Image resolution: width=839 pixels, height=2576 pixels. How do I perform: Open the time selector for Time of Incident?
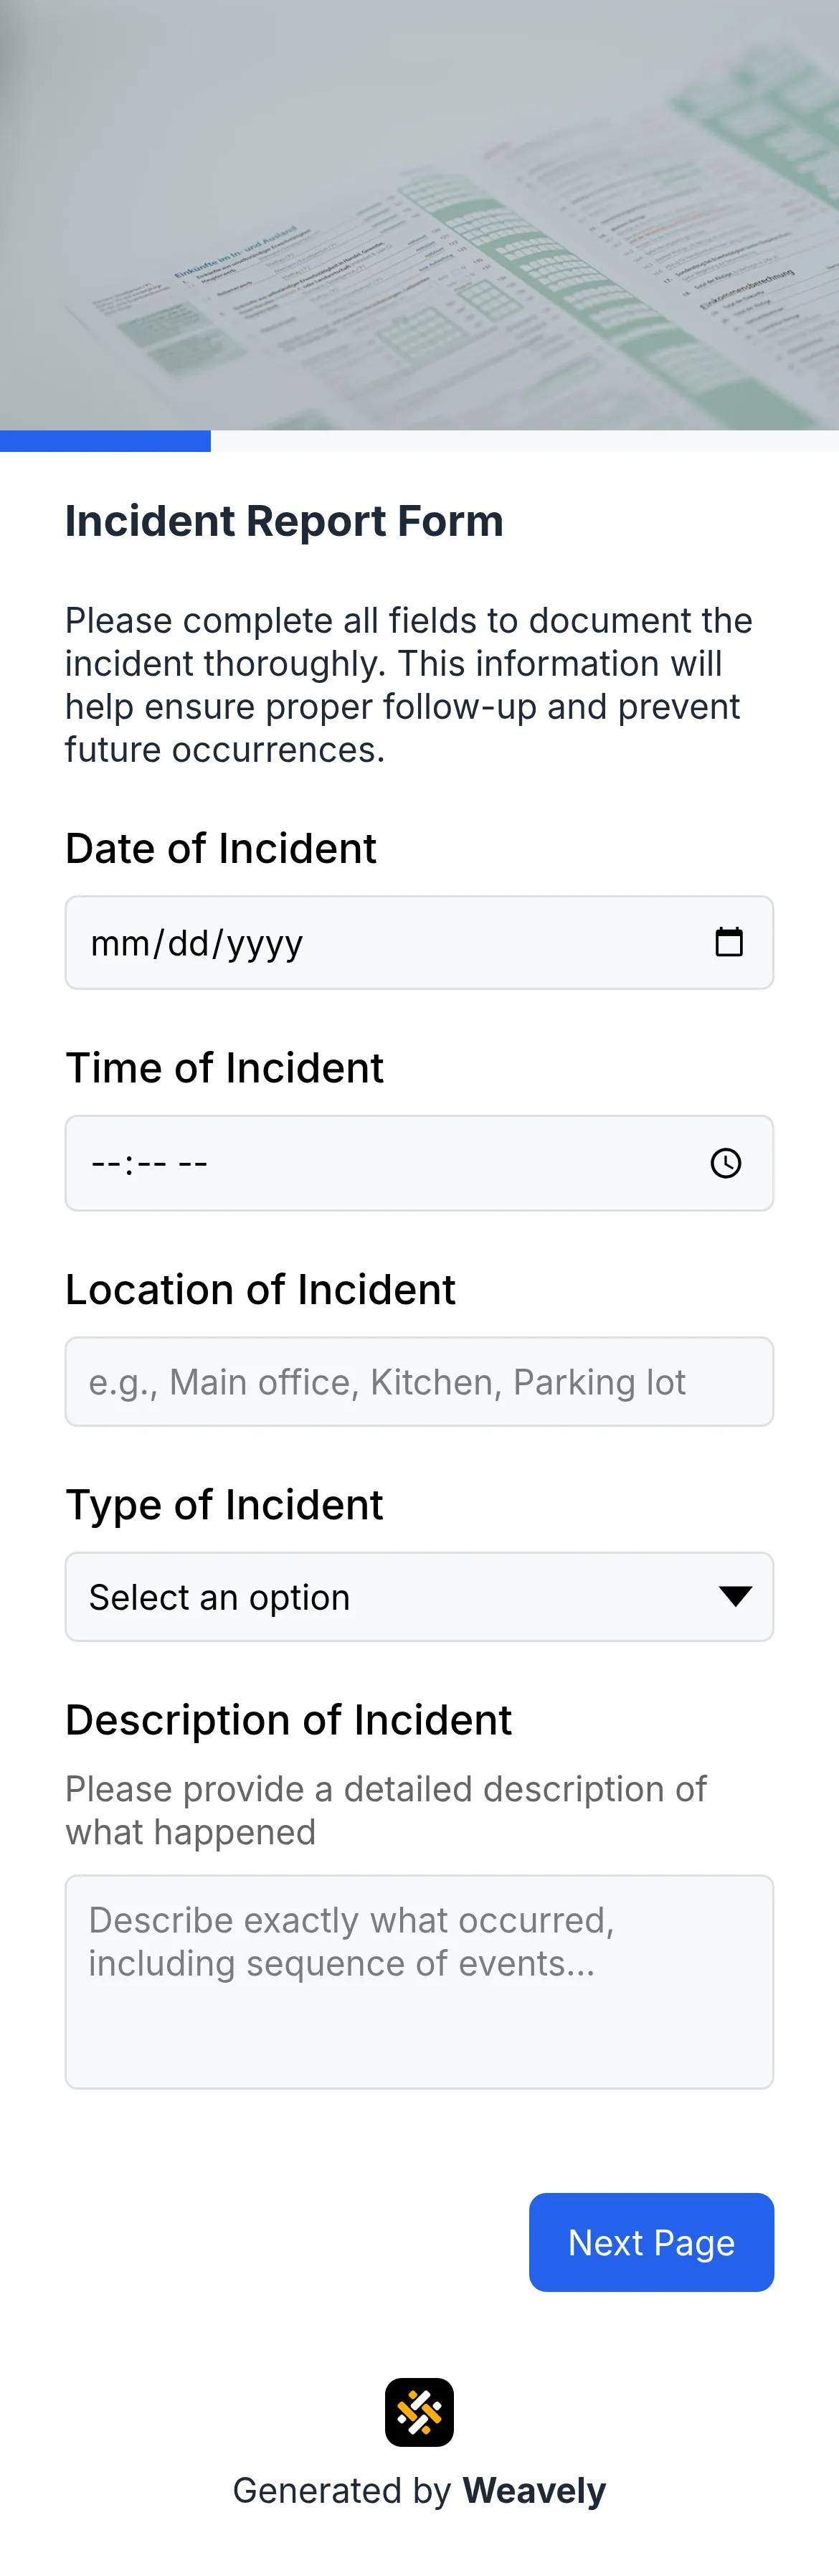(725, 1162)
